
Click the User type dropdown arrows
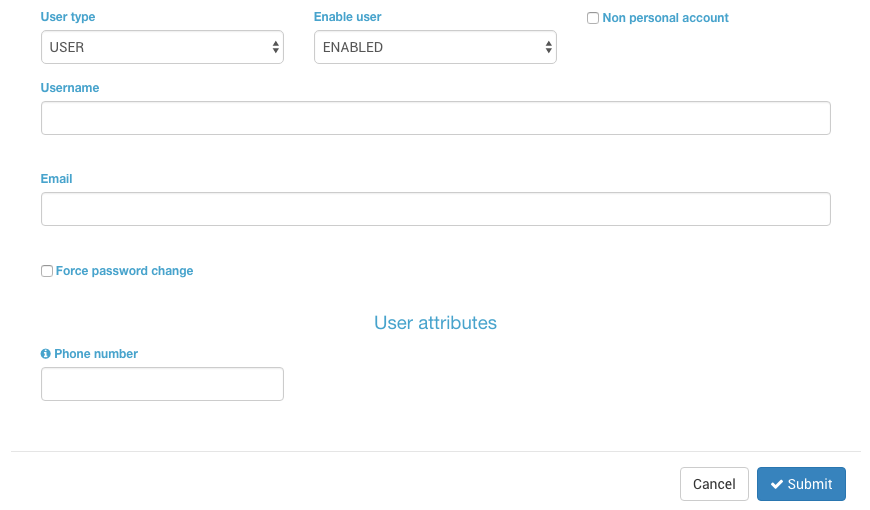coord(275,47)
